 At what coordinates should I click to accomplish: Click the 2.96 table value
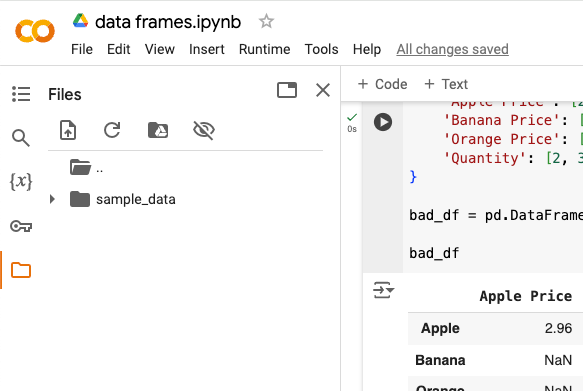558,328
